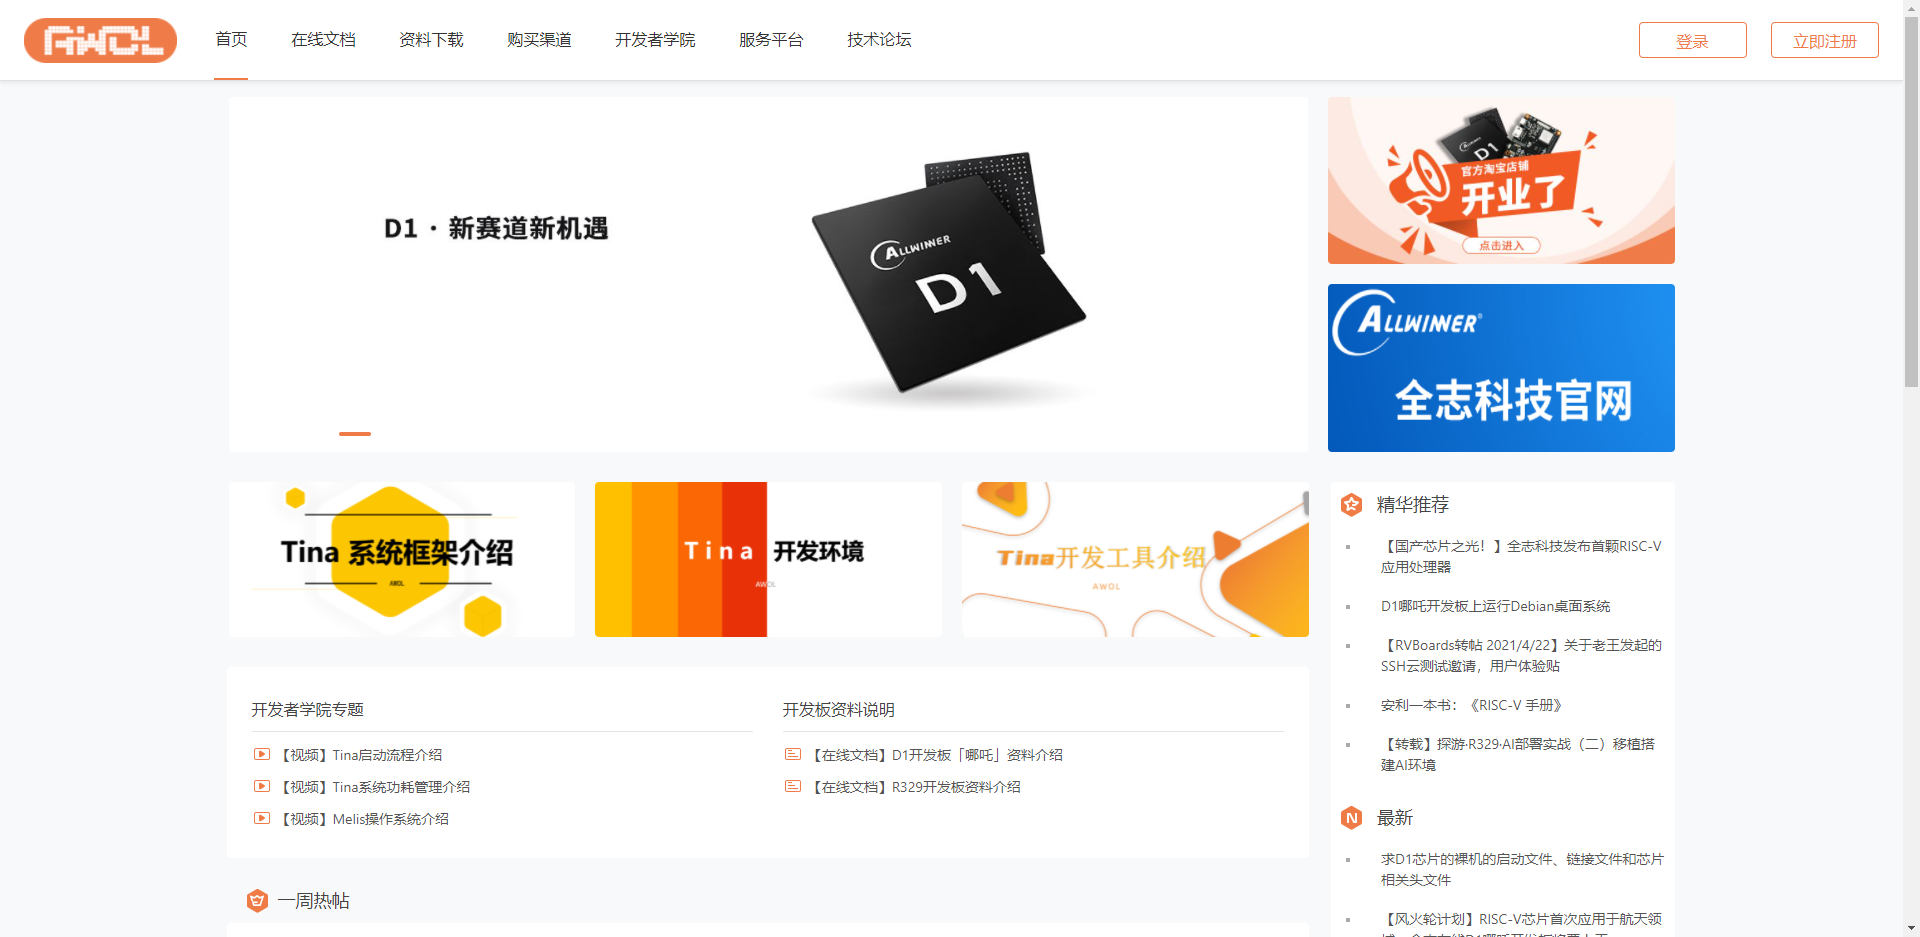The width and height of the screenshot is (1920, 937).
Task: Click the 登录 login button
Action: click(1692, 40)
